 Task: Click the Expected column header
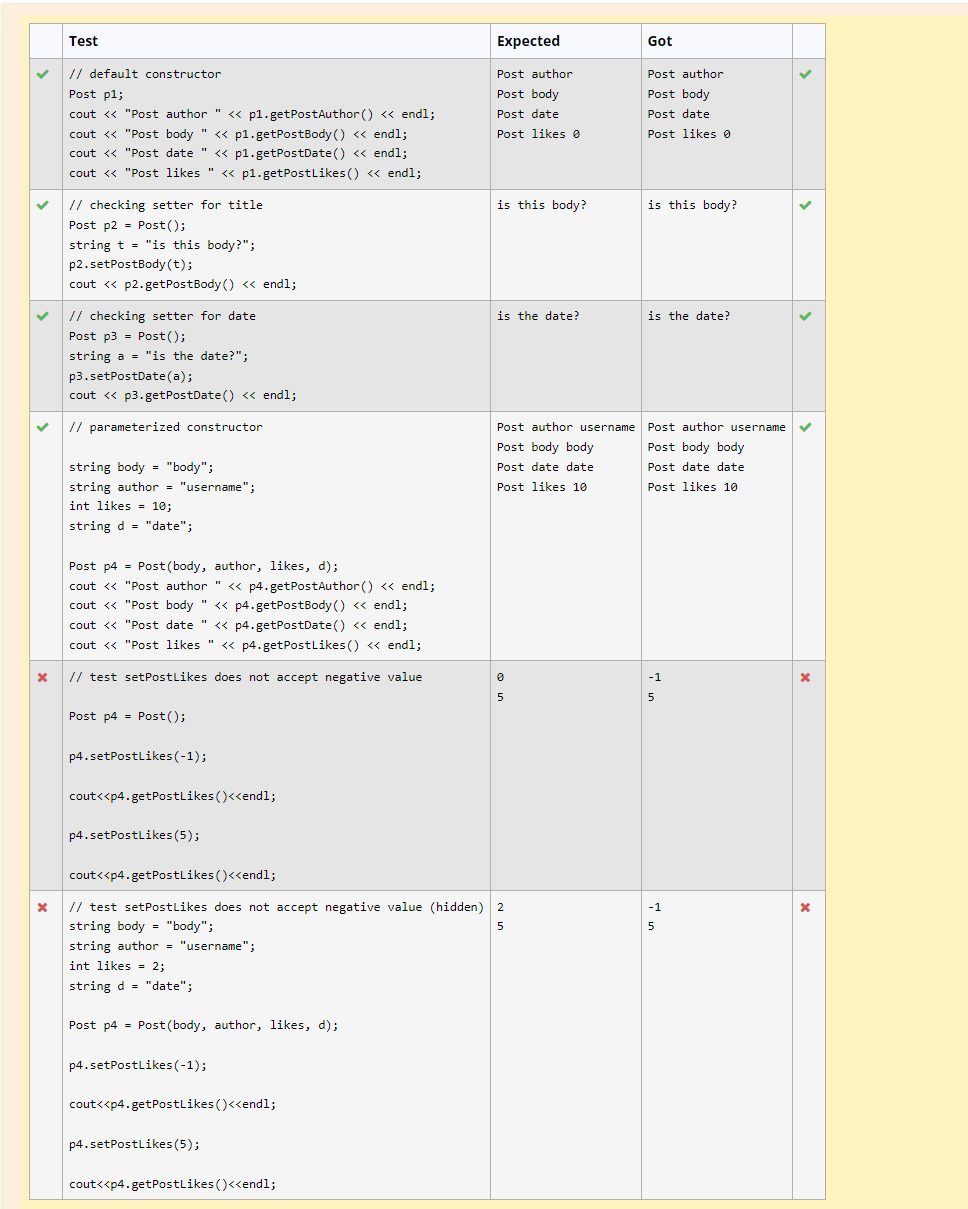523,41
